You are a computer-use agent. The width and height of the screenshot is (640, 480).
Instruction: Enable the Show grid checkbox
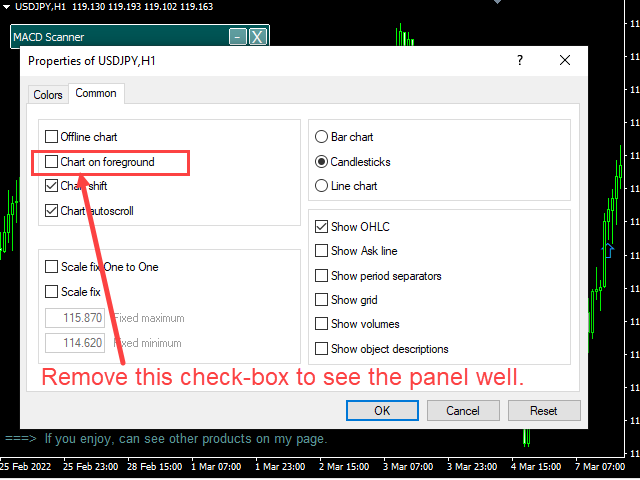tap(321, 300)
